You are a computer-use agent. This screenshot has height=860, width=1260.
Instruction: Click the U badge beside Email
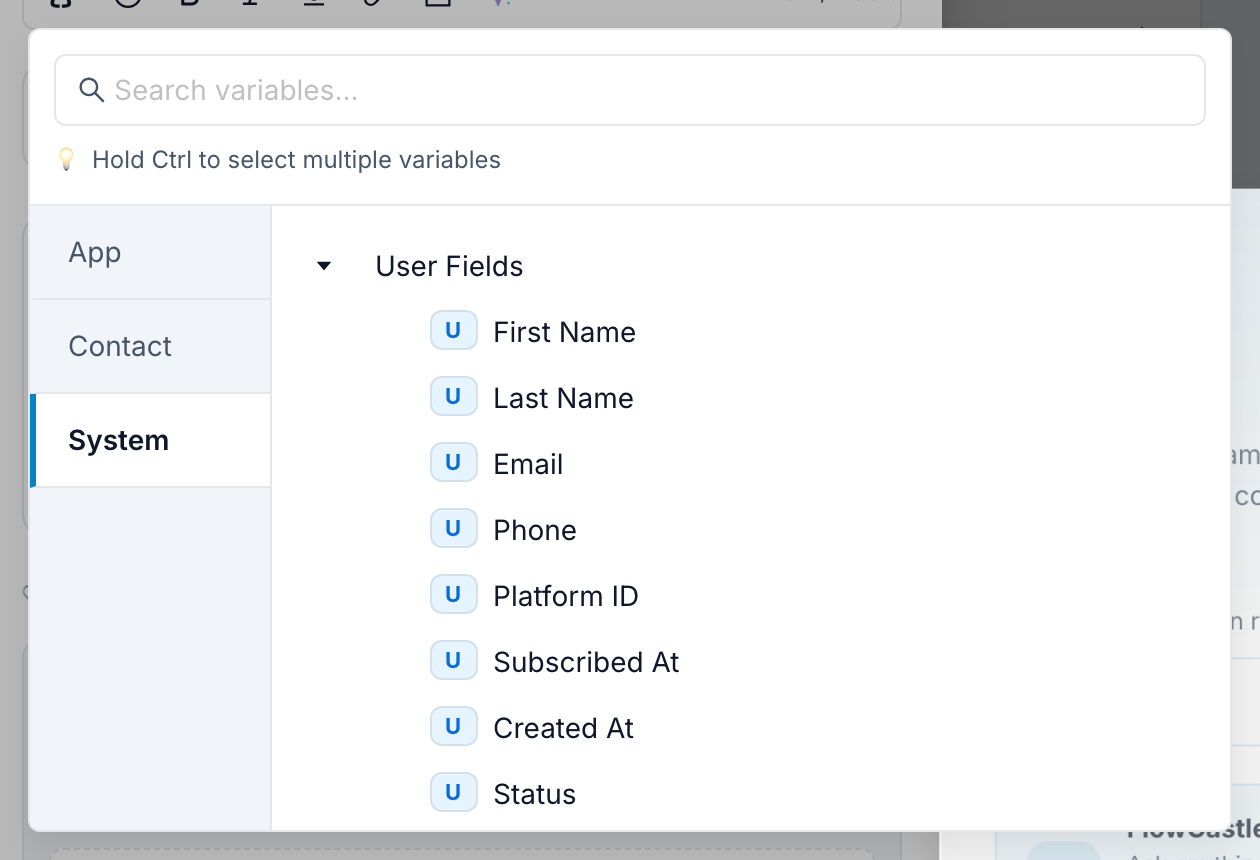453,463
